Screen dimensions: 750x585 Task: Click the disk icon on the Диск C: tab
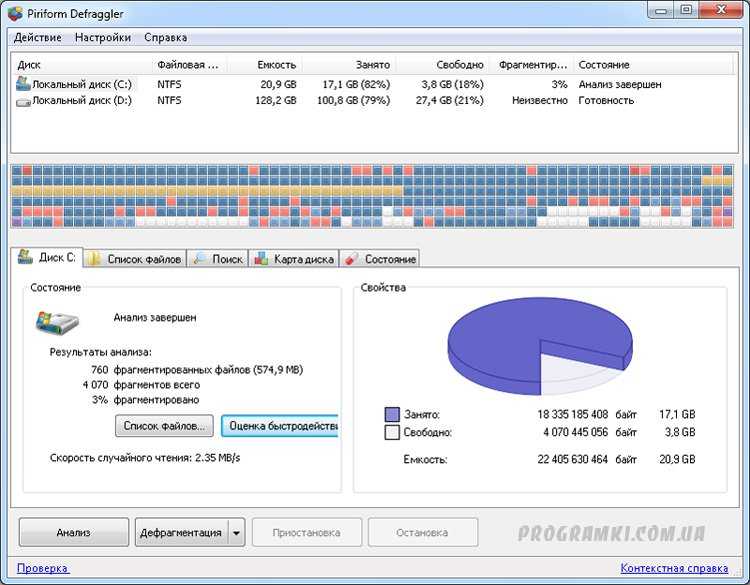25,257
